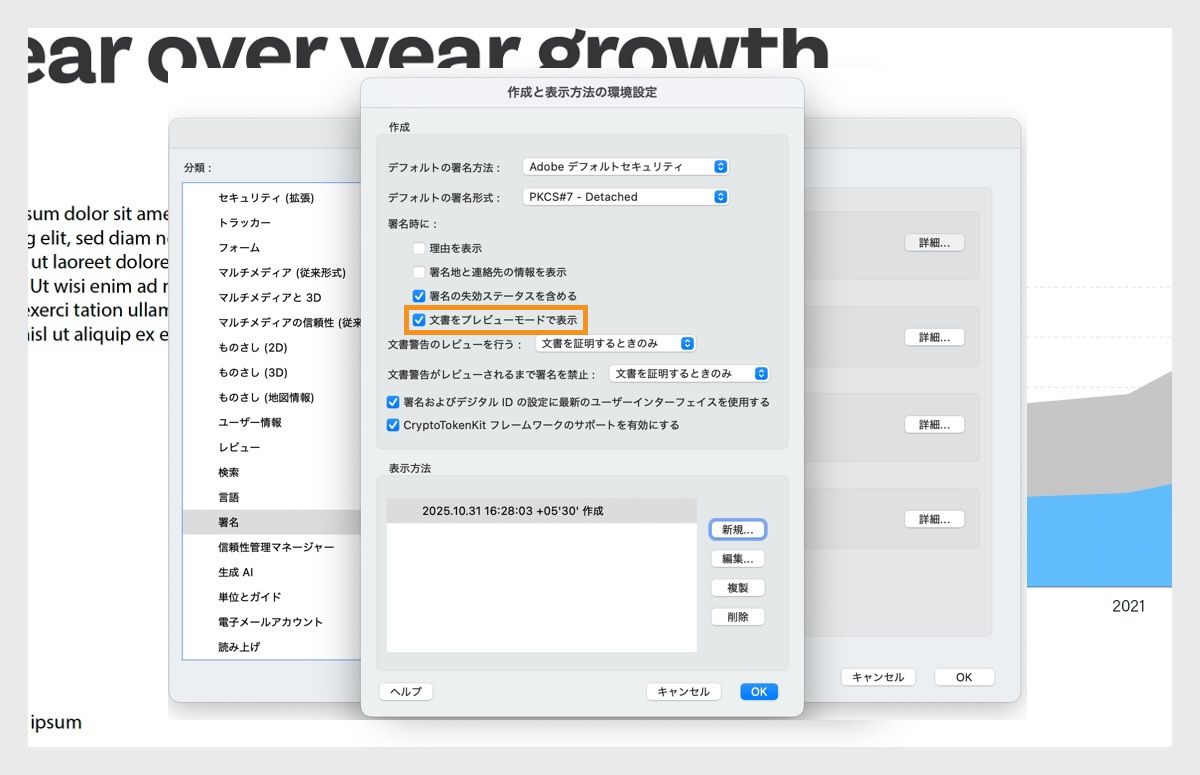Screen dimensions: 1200x775
Task: Select ものさし (2D) category
Action: 272,347
